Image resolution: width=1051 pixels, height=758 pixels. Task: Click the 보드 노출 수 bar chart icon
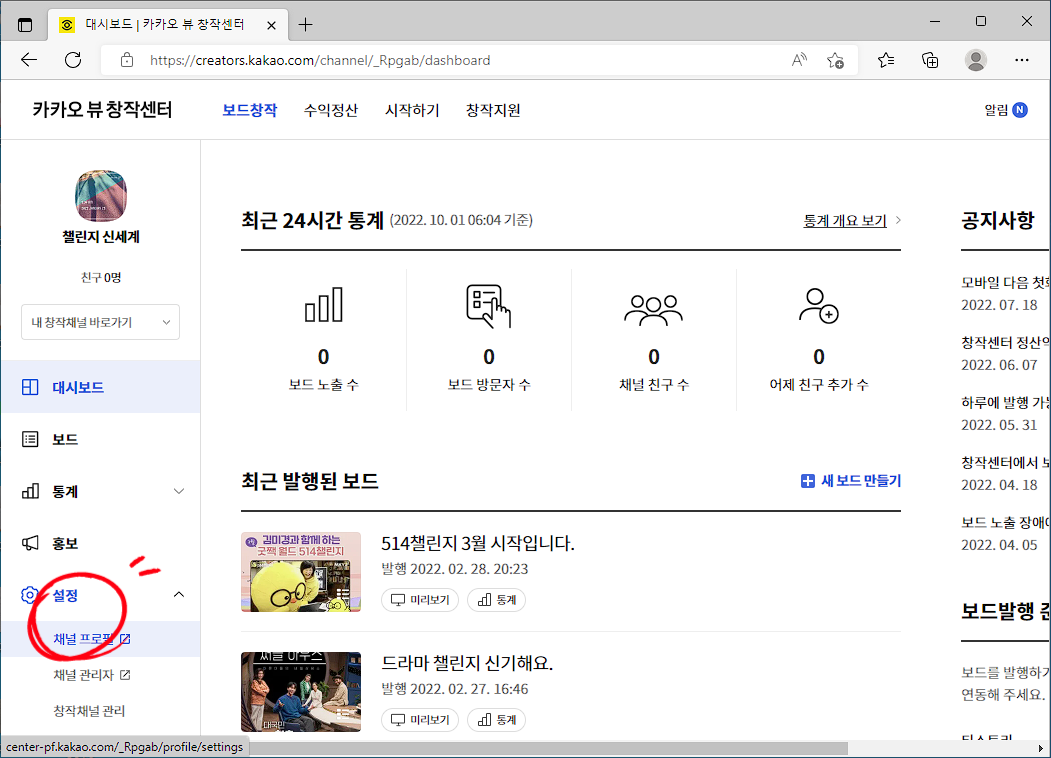(x=324, y=305)
